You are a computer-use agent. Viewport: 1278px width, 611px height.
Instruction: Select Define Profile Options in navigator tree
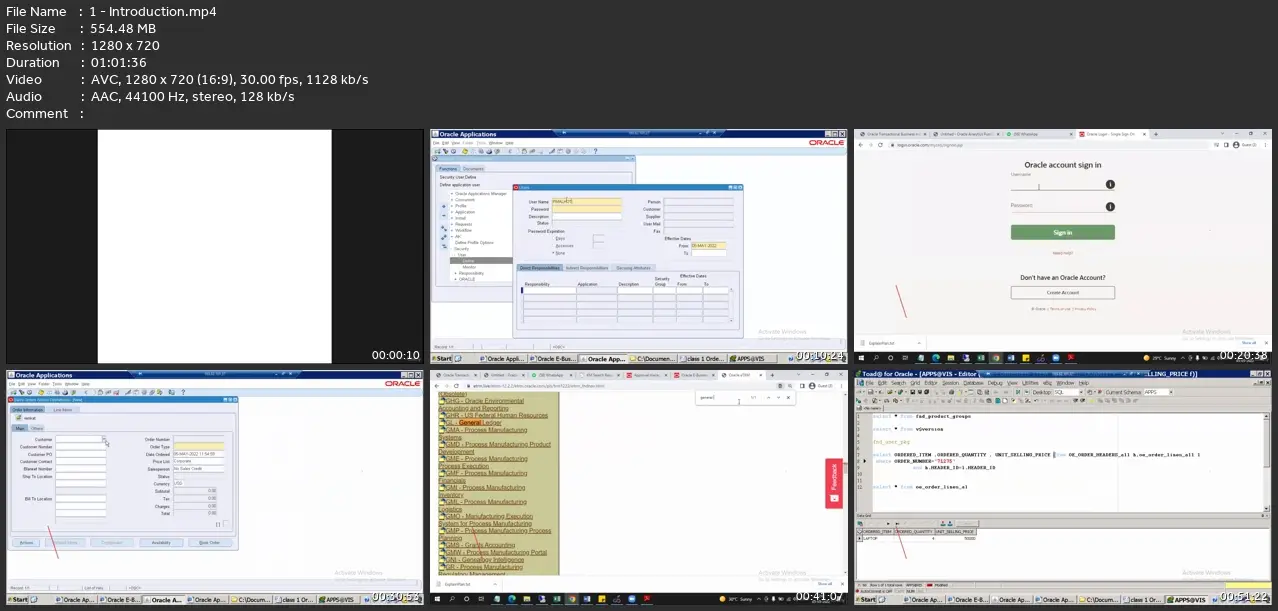[475, 242]
